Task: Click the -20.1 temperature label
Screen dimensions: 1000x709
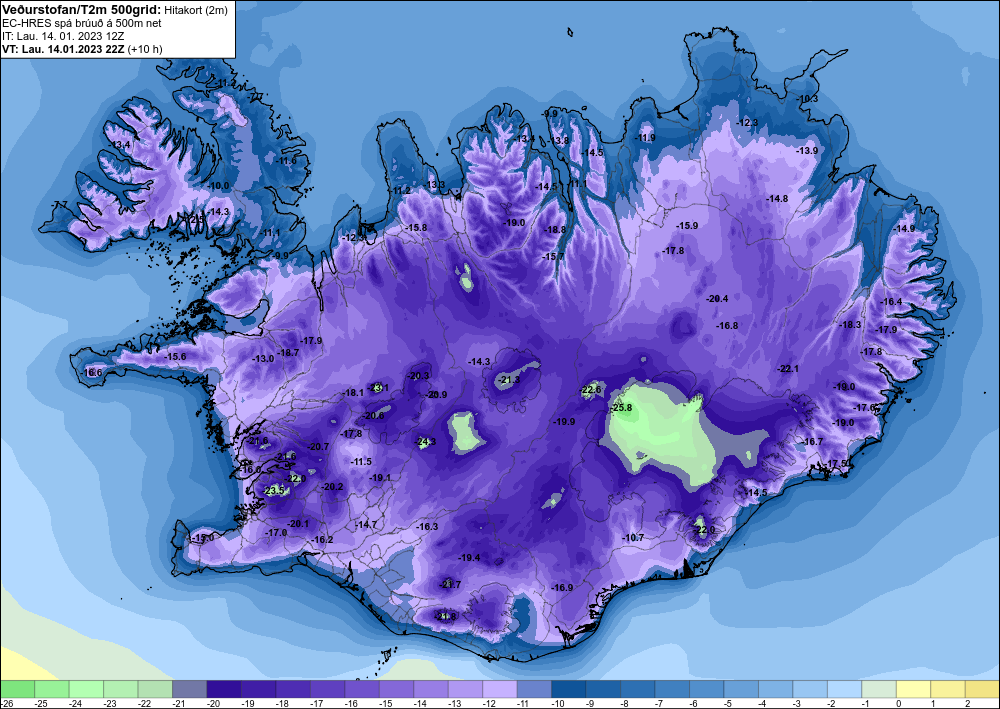Action: (298, 523)
